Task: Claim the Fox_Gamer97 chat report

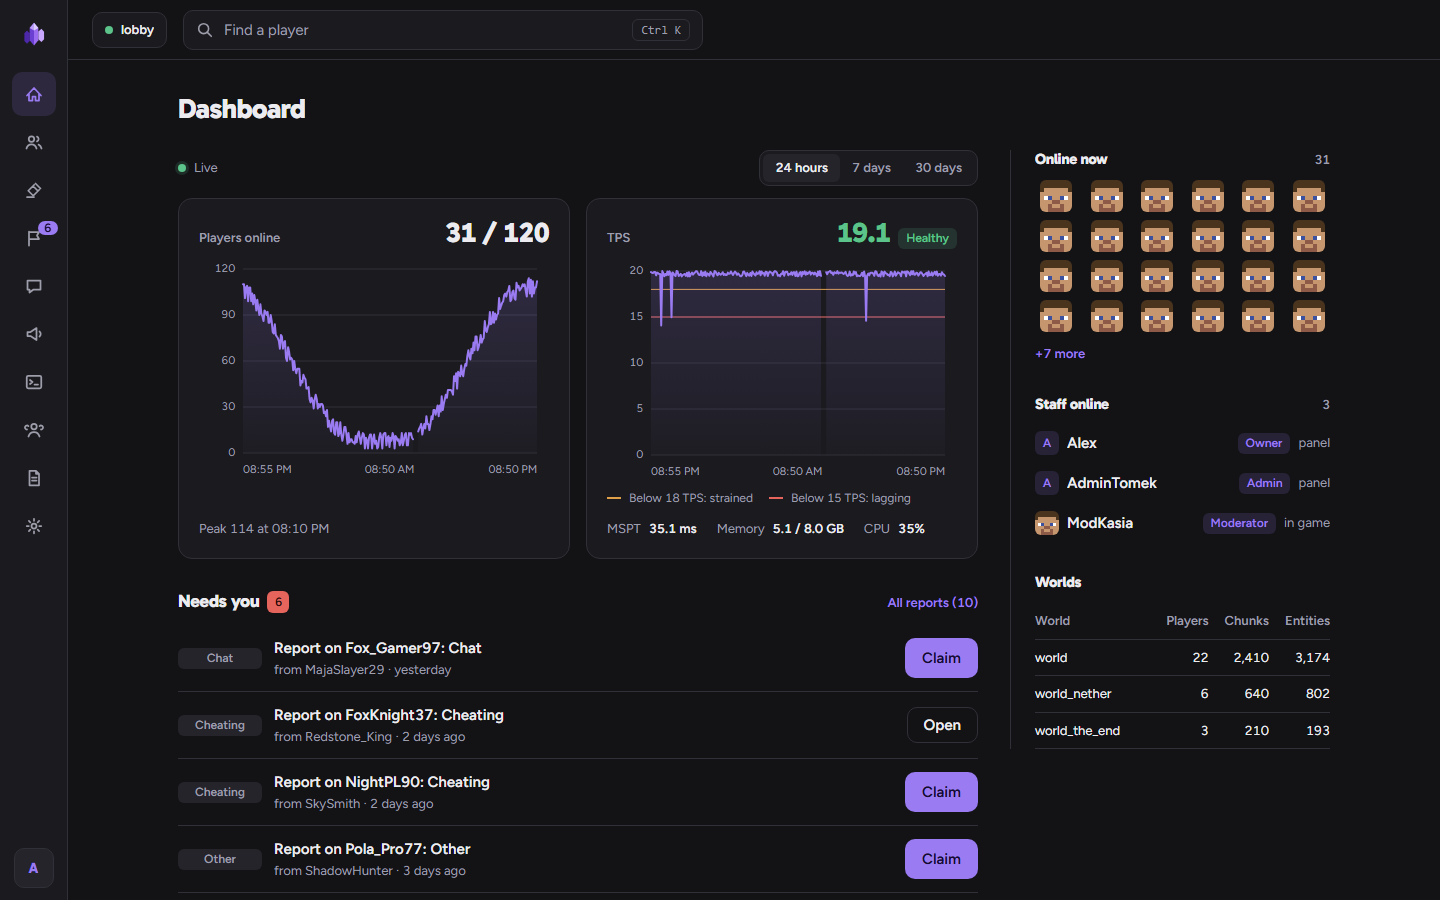Action: coord(941,658)
